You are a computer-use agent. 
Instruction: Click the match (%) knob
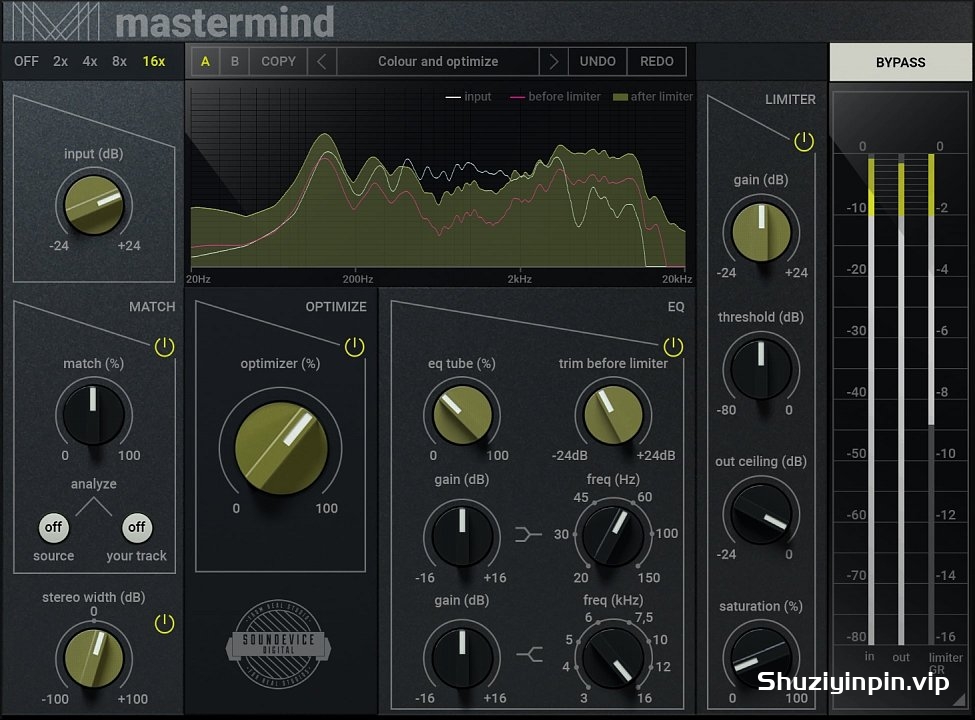[x=93, y=414]
